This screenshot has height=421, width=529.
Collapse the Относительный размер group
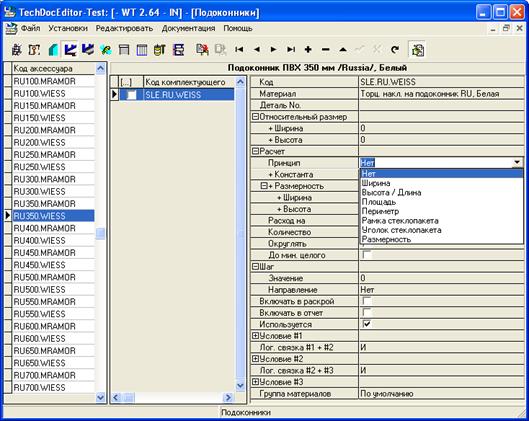(x=255, y=117)
